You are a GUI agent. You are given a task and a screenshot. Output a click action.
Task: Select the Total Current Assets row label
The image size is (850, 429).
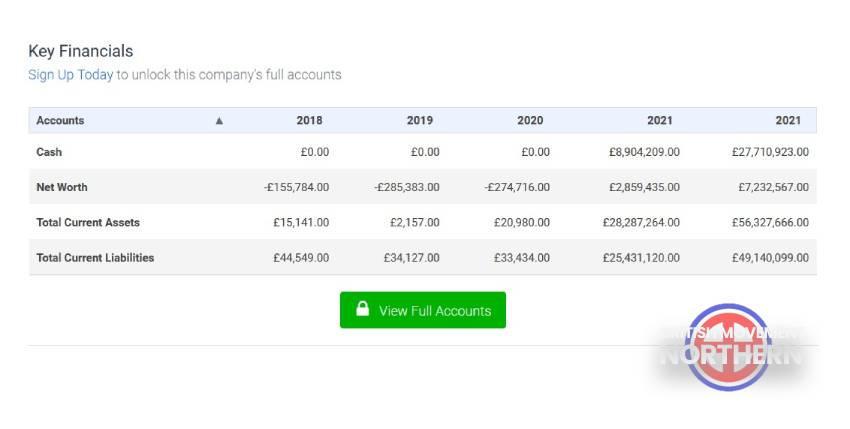tap(88, 222)
